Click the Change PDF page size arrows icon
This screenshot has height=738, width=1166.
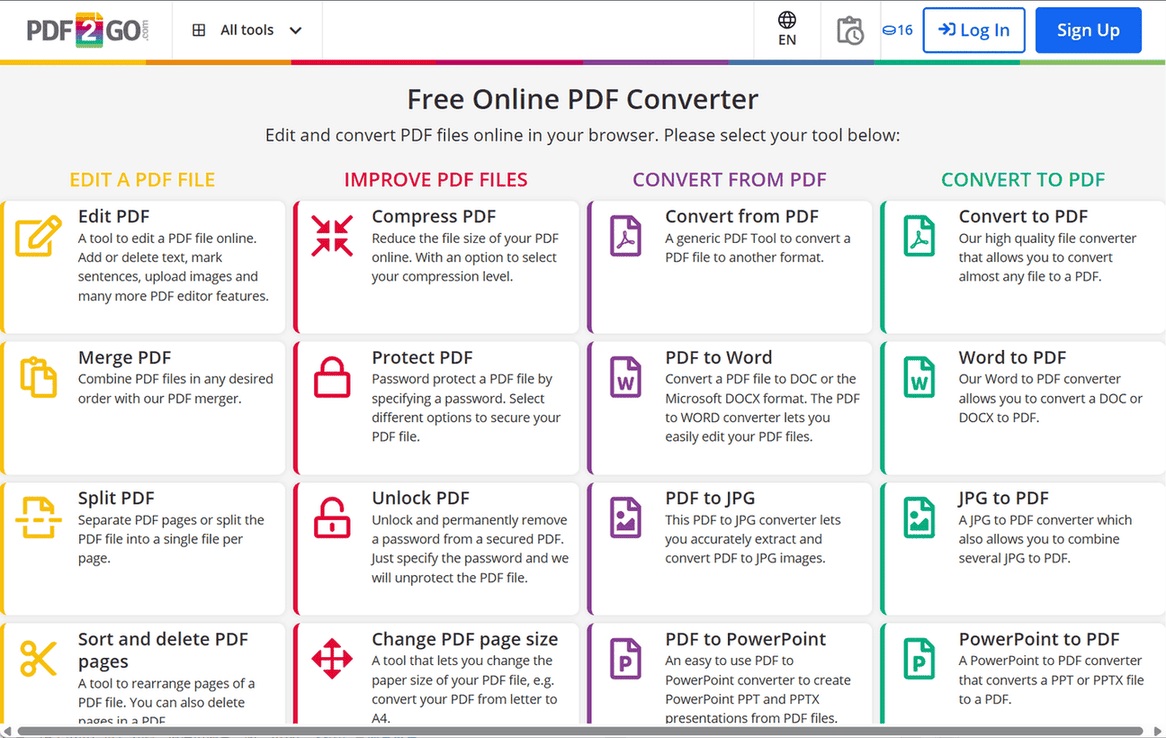point(331,659)
